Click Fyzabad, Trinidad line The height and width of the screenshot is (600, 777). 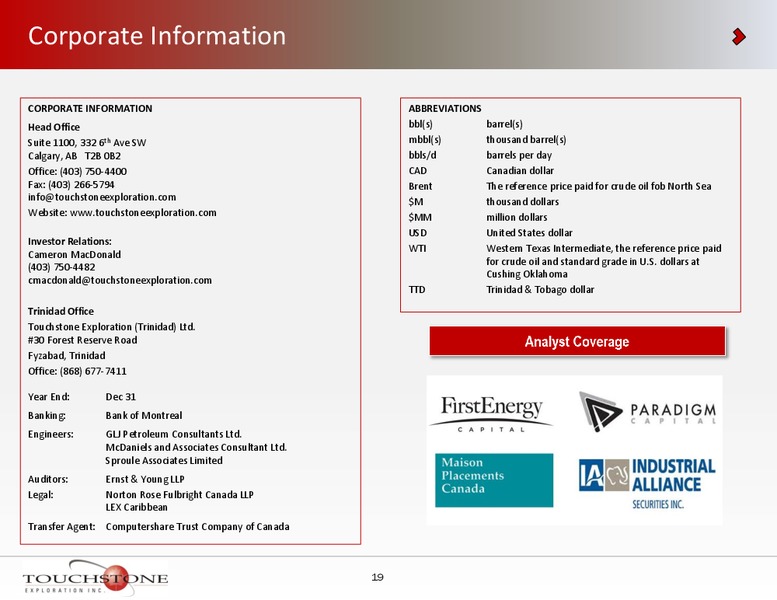point(67,356)
